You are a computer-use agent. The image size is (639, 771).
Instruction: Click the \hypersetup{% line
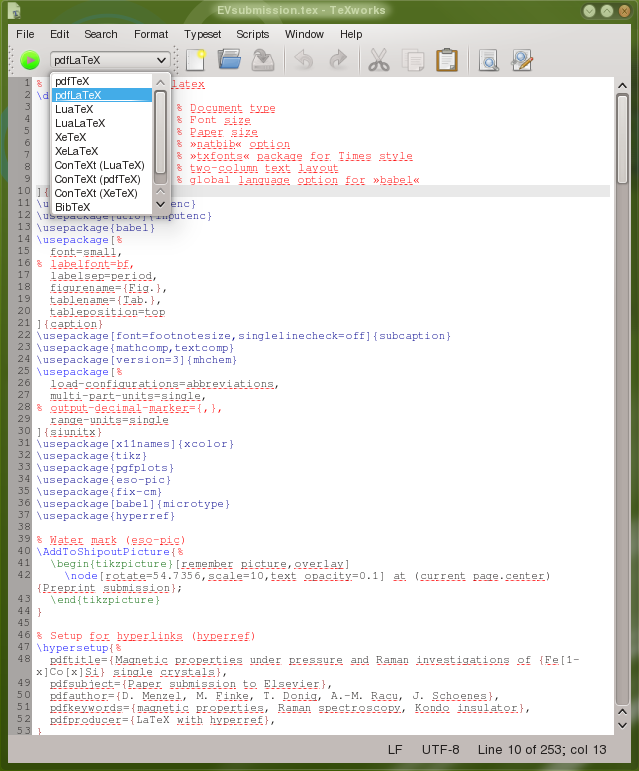[79, 648]
